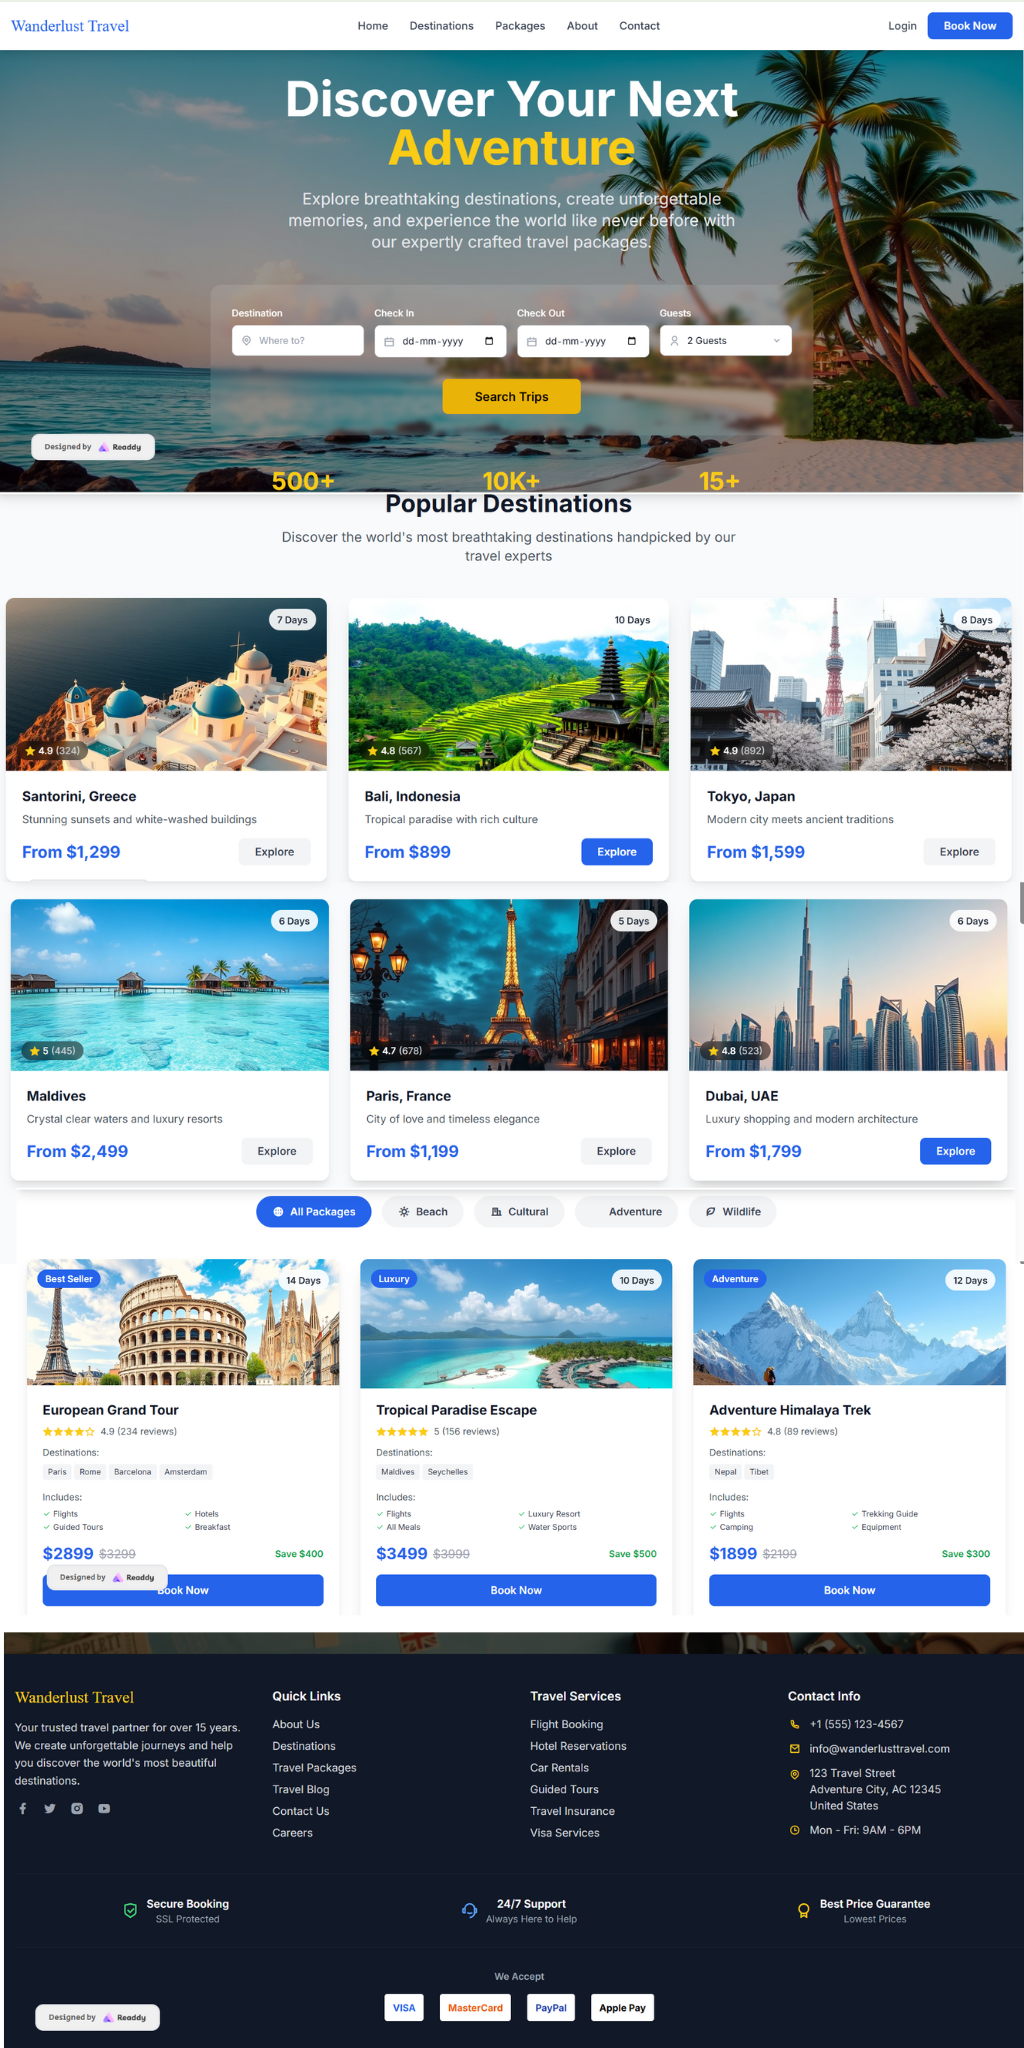Image resolution: width=1024 pixels, height=2048 pixels.
Task: Select the Cultural package filter
Action: [519, 1212]
